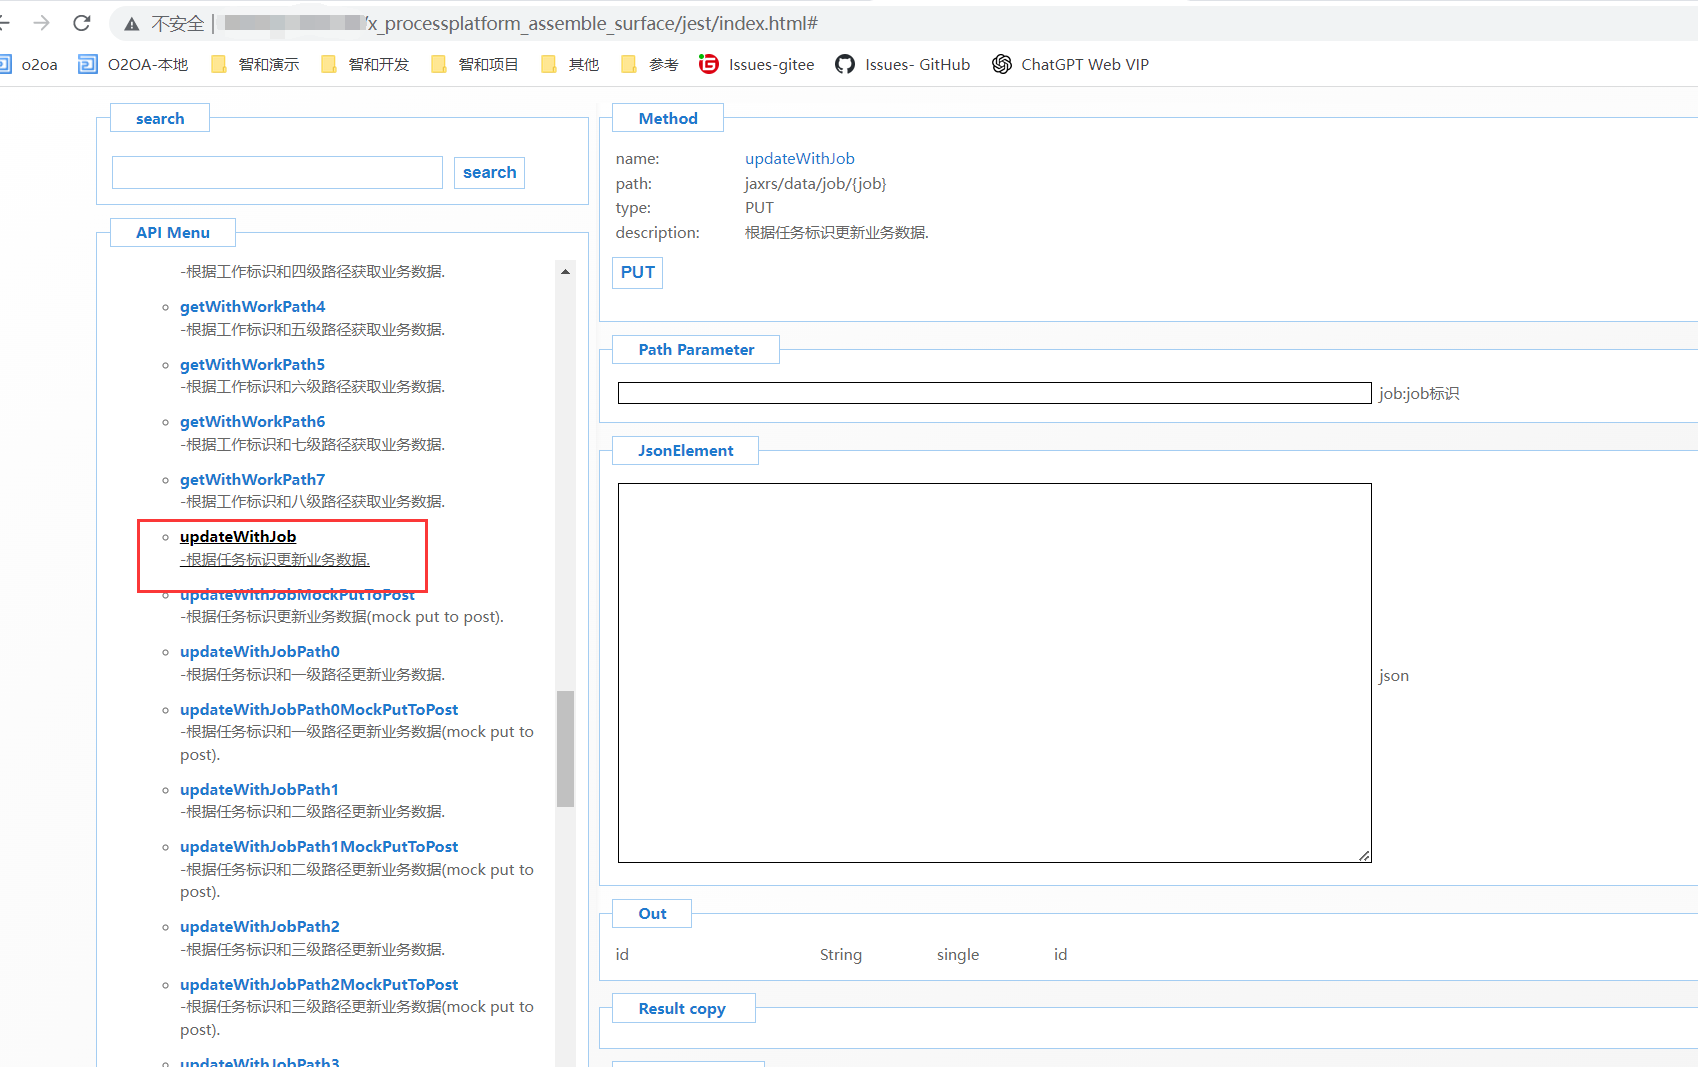Click the API Menu scroll up arrow
The image size is (1698, 1067).
(x=565, y=272)
